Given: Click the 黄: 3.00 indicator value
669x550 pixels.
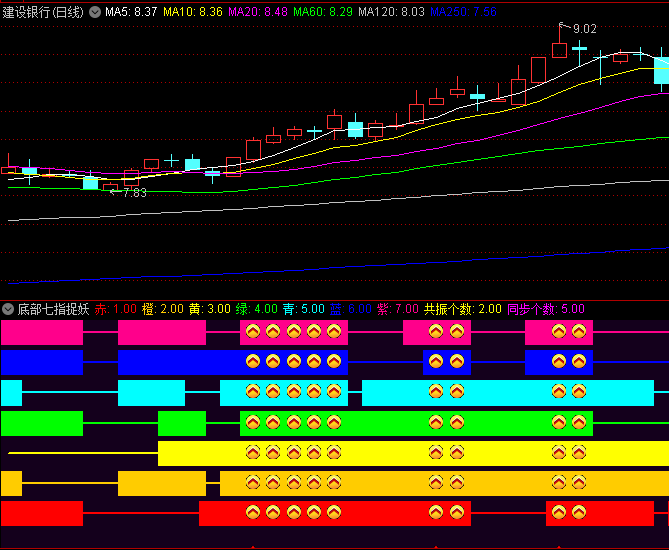Looking at the screenshot, I should pos(209,309).
